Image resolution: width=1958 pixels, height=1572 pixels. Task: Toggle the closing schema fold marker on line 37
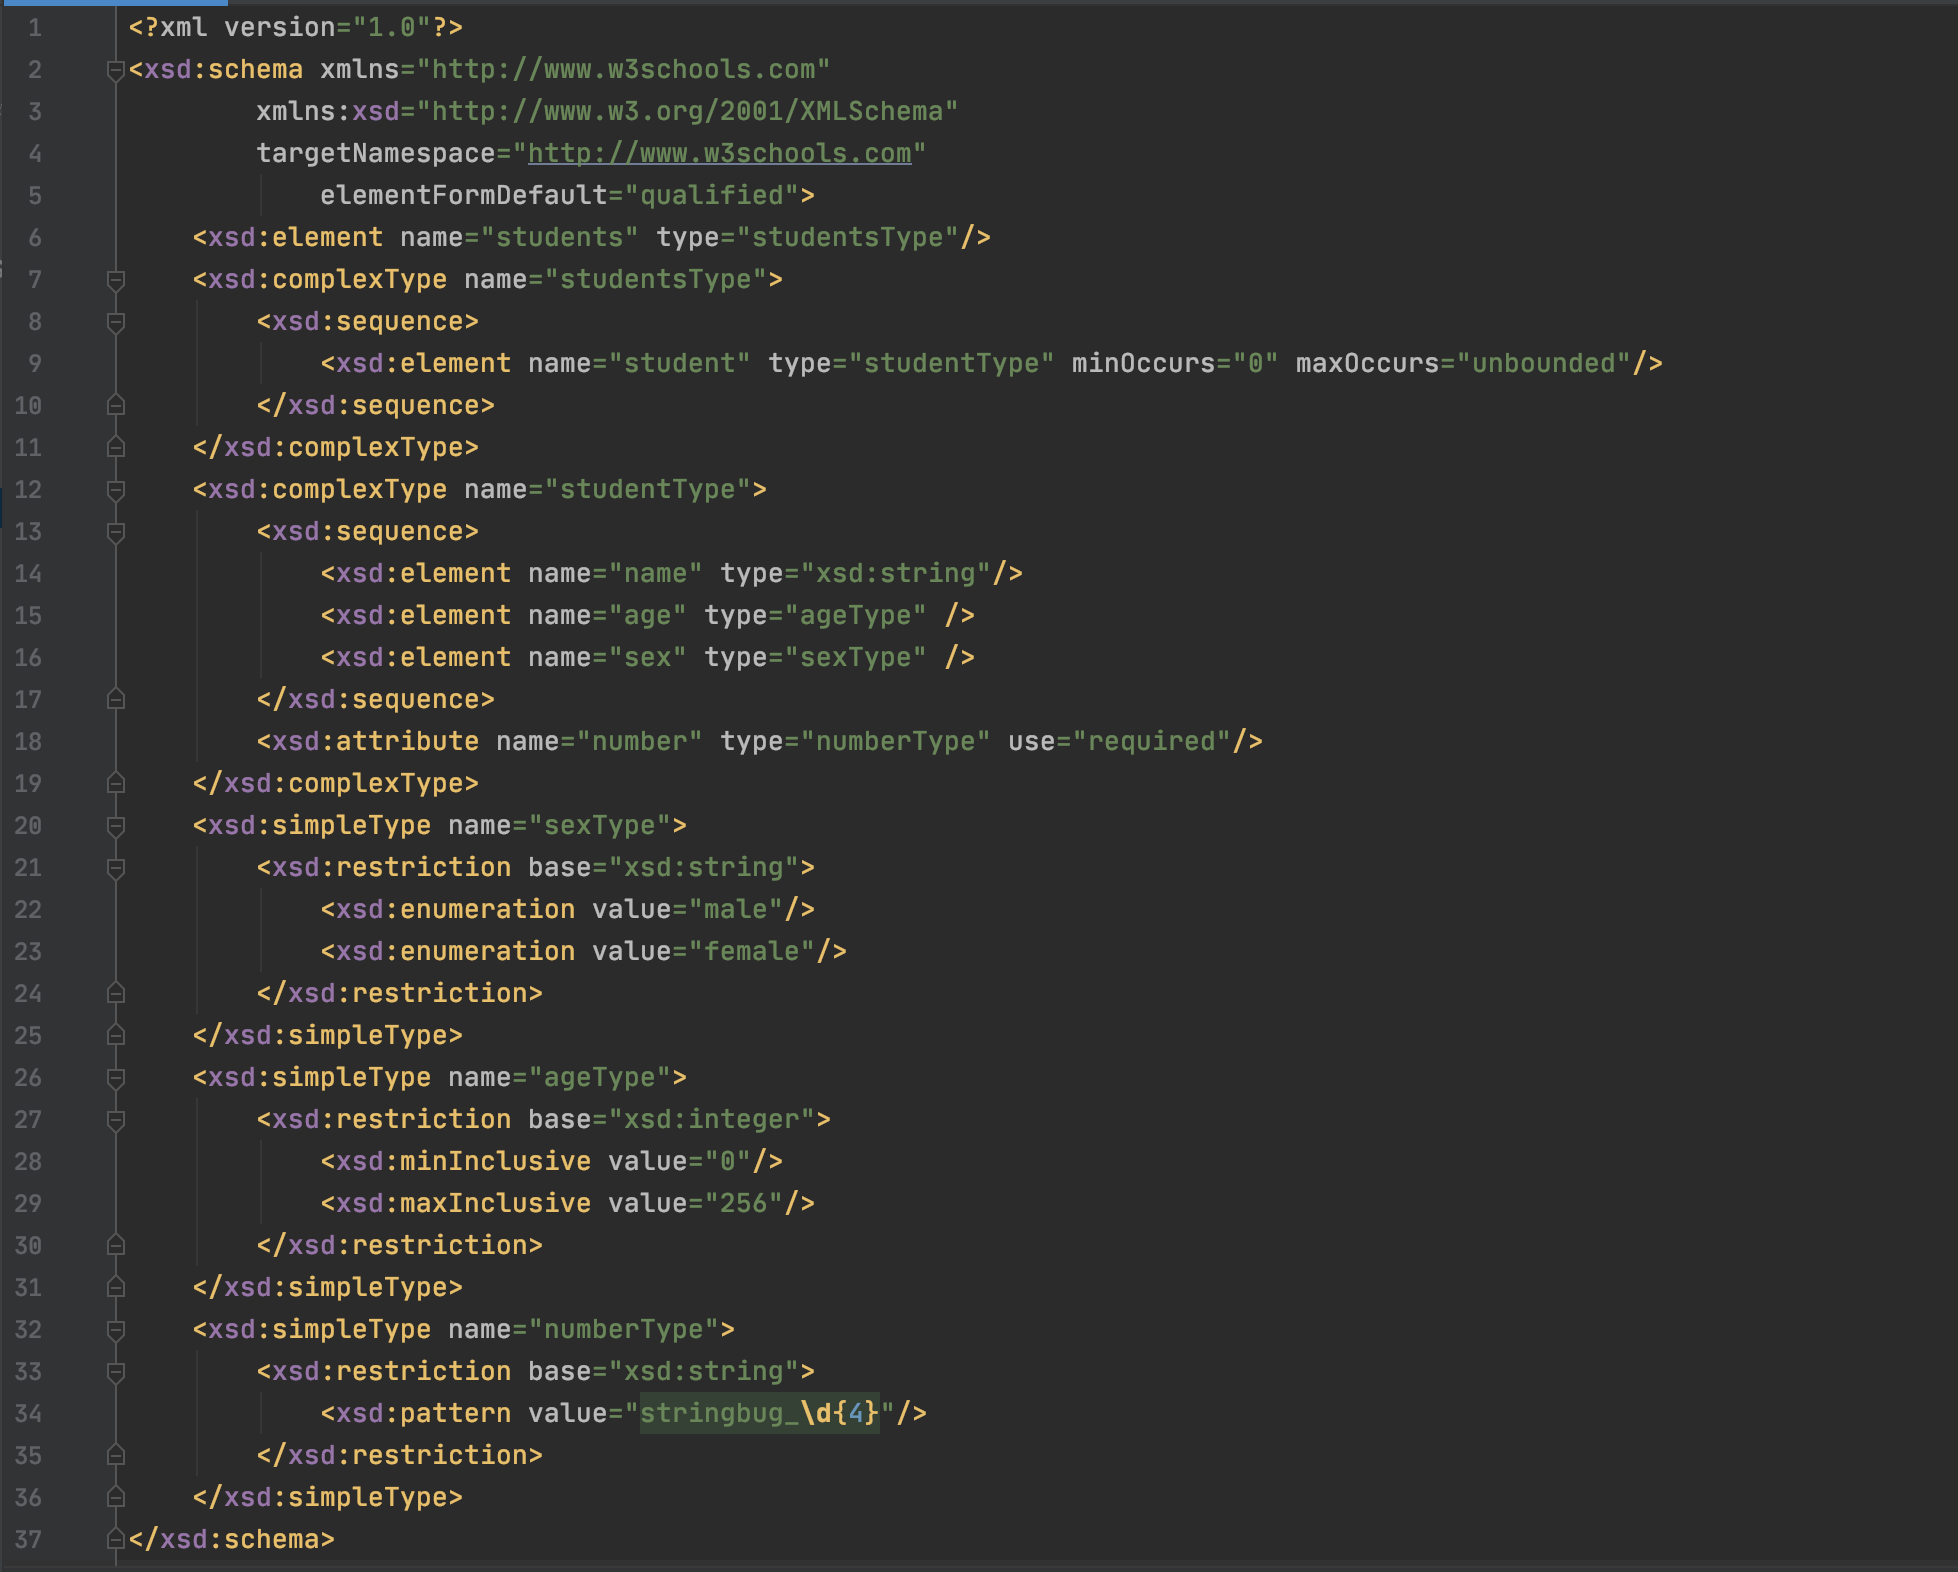tap(116, 1540)
